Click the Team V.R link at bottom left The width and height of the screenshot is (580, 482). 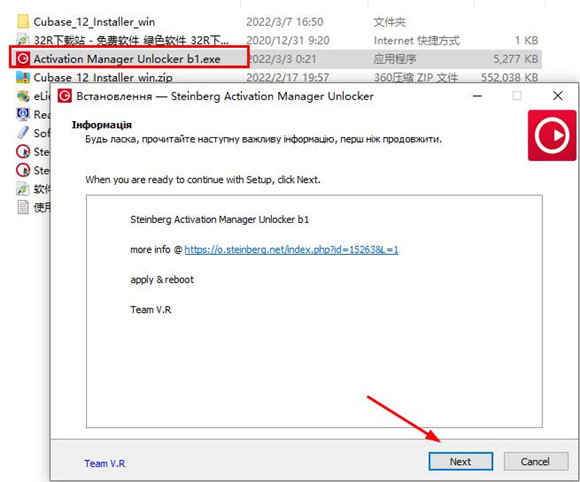[105, 463]
